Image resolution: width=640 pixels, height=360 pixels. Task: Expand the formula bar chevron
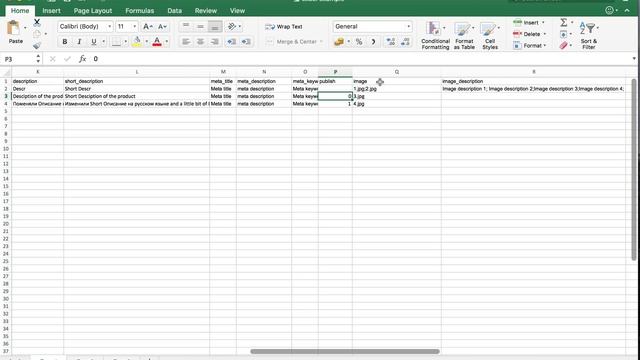[x=634, y=59]
